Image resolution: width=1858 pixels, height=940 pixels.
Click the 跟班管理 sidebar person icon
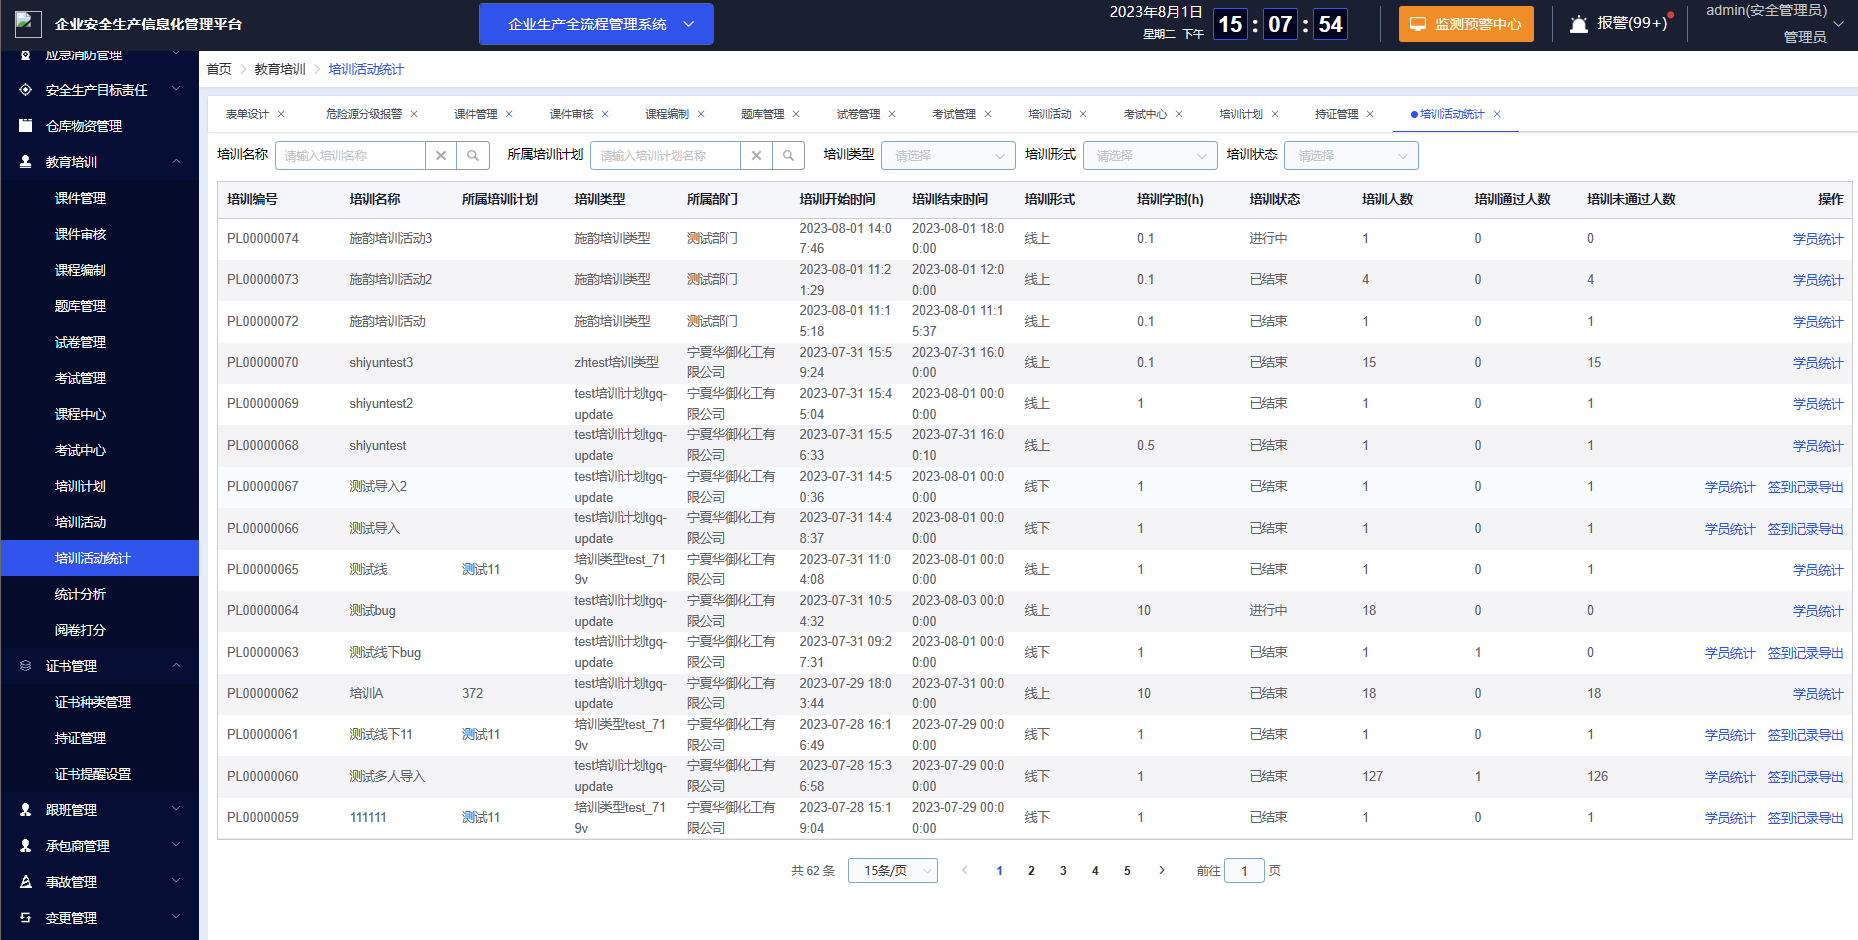point(25,810)
